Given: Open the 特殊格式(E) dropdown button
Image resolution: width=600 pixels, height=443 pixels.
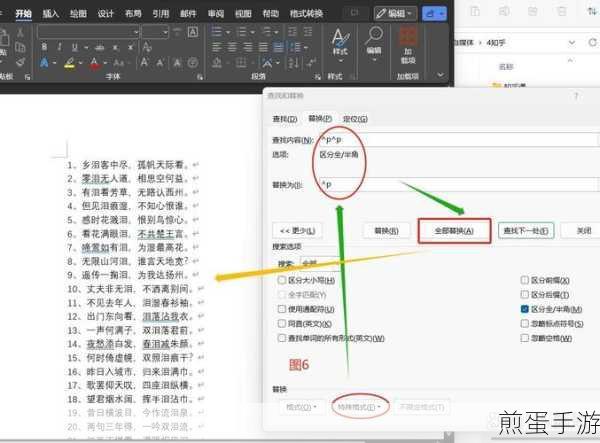Looking at the screenshot, I should pyautogui.click(x=359, y=407).
